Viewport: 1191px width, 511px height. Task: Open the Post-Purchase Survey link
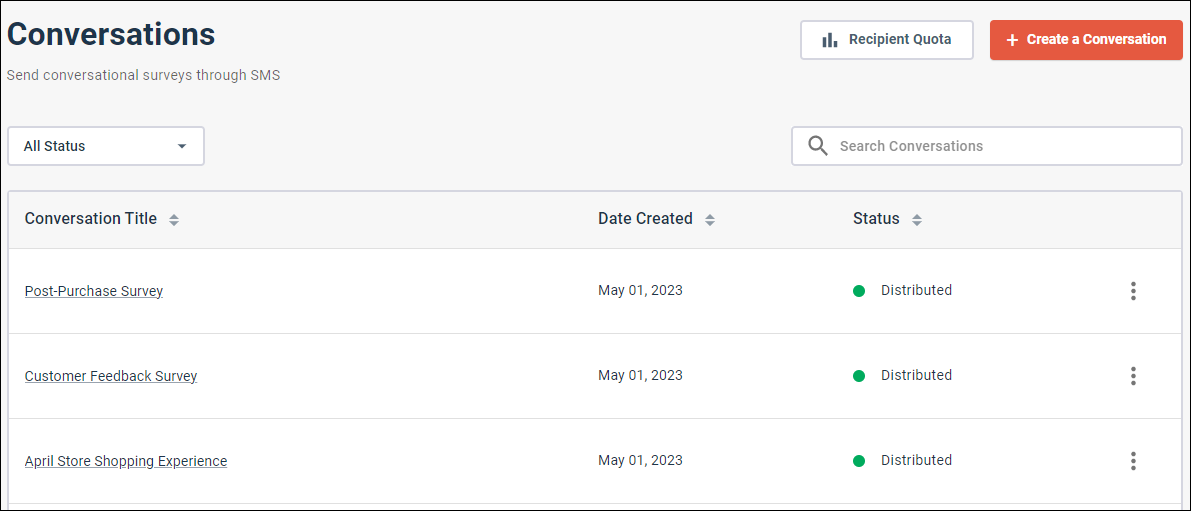point(93,291)
